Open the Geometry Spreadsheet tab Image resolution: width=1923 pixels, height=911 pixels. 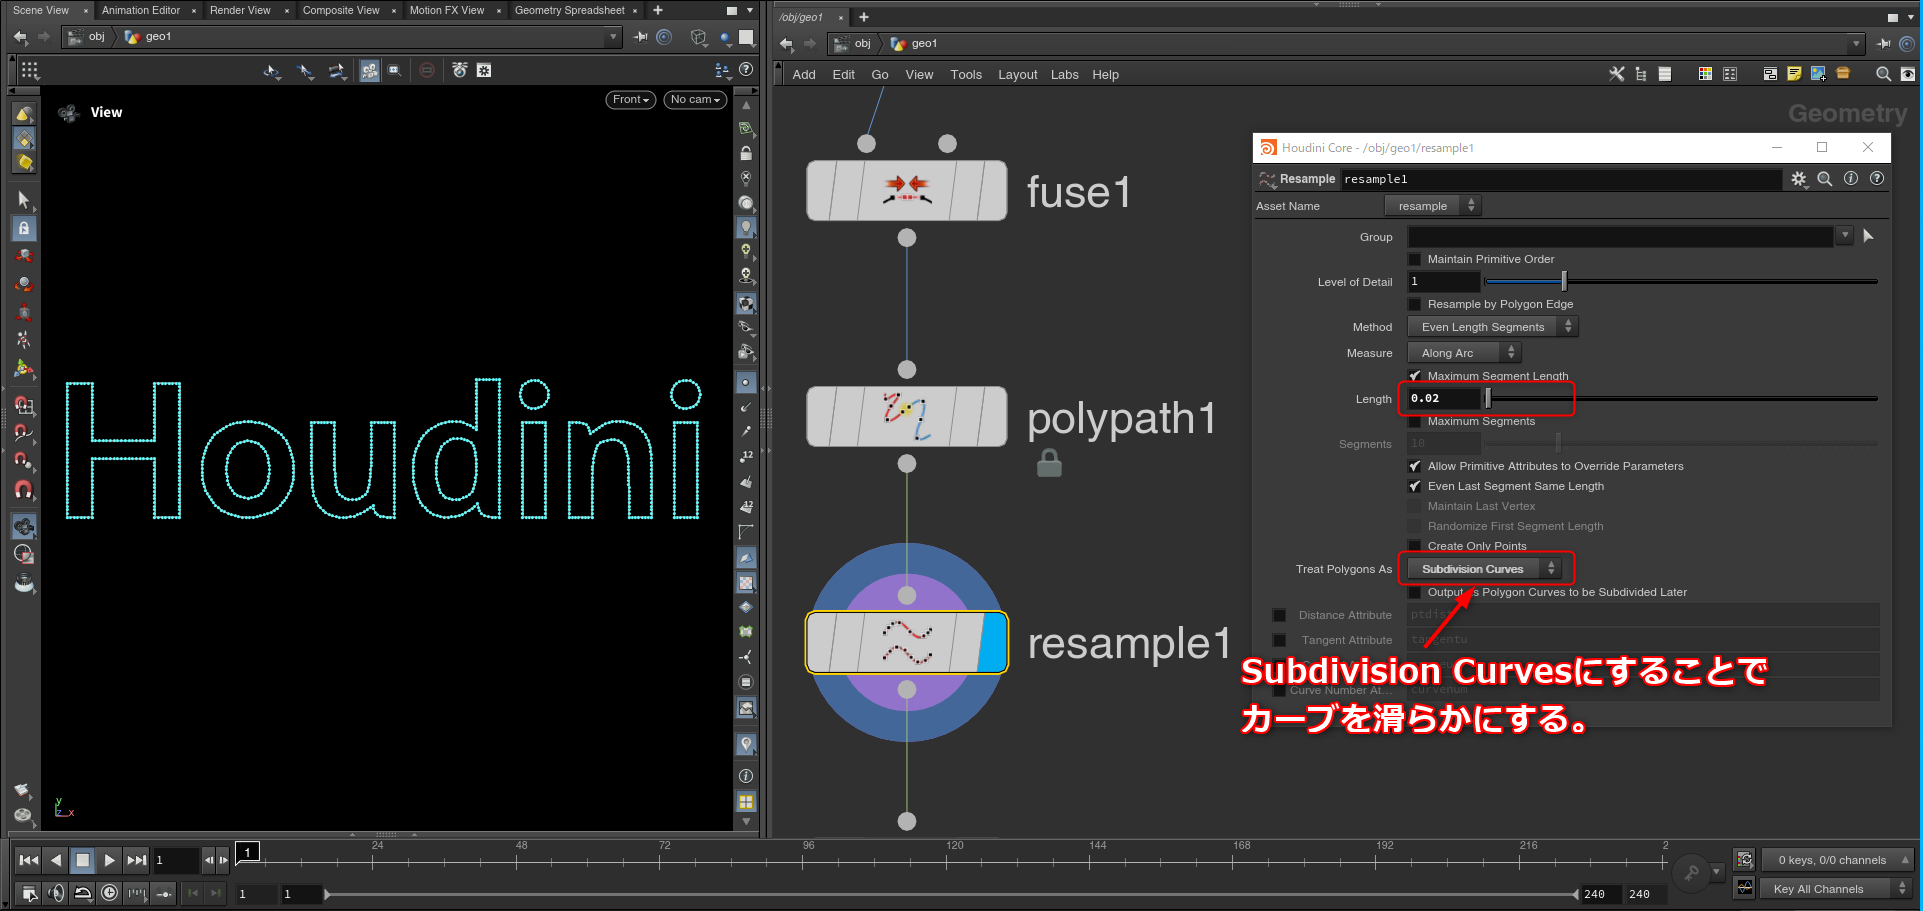pos(570,10)
